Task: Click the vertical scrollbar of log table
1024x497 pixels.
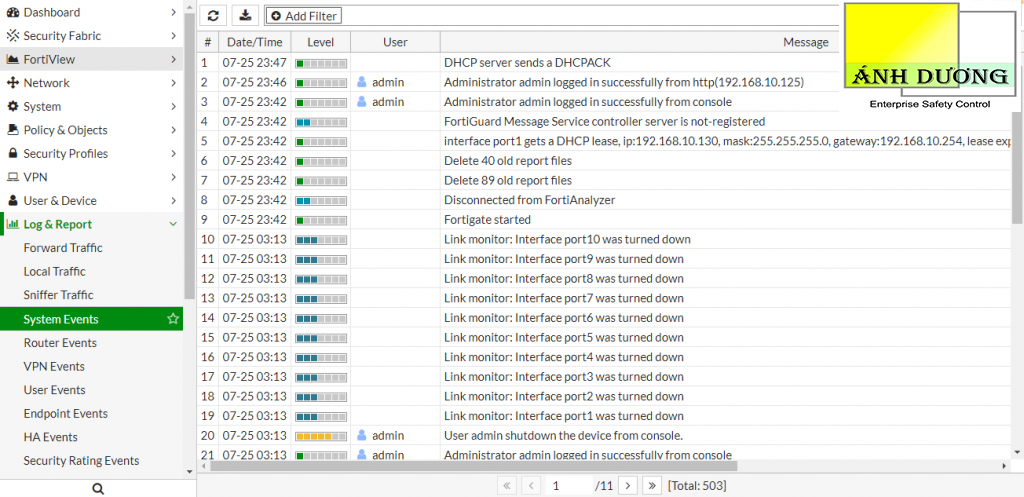Action: (1017, 167)
